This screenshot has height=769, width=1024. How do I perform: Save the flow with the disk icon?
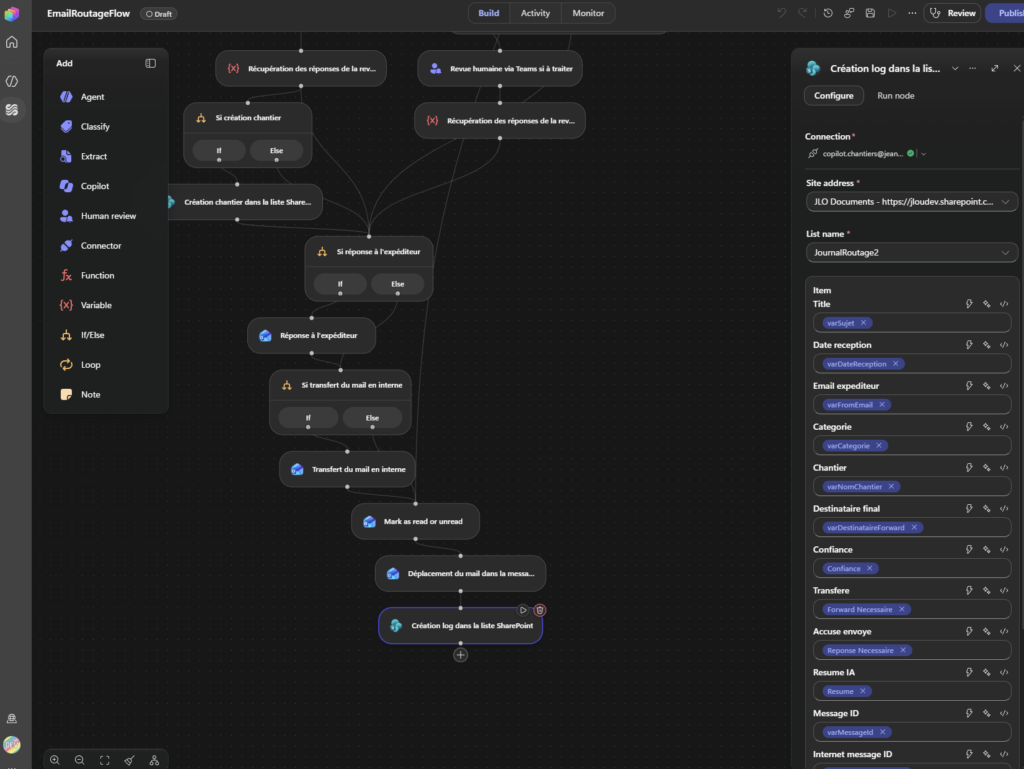click(x=870, y=13)
